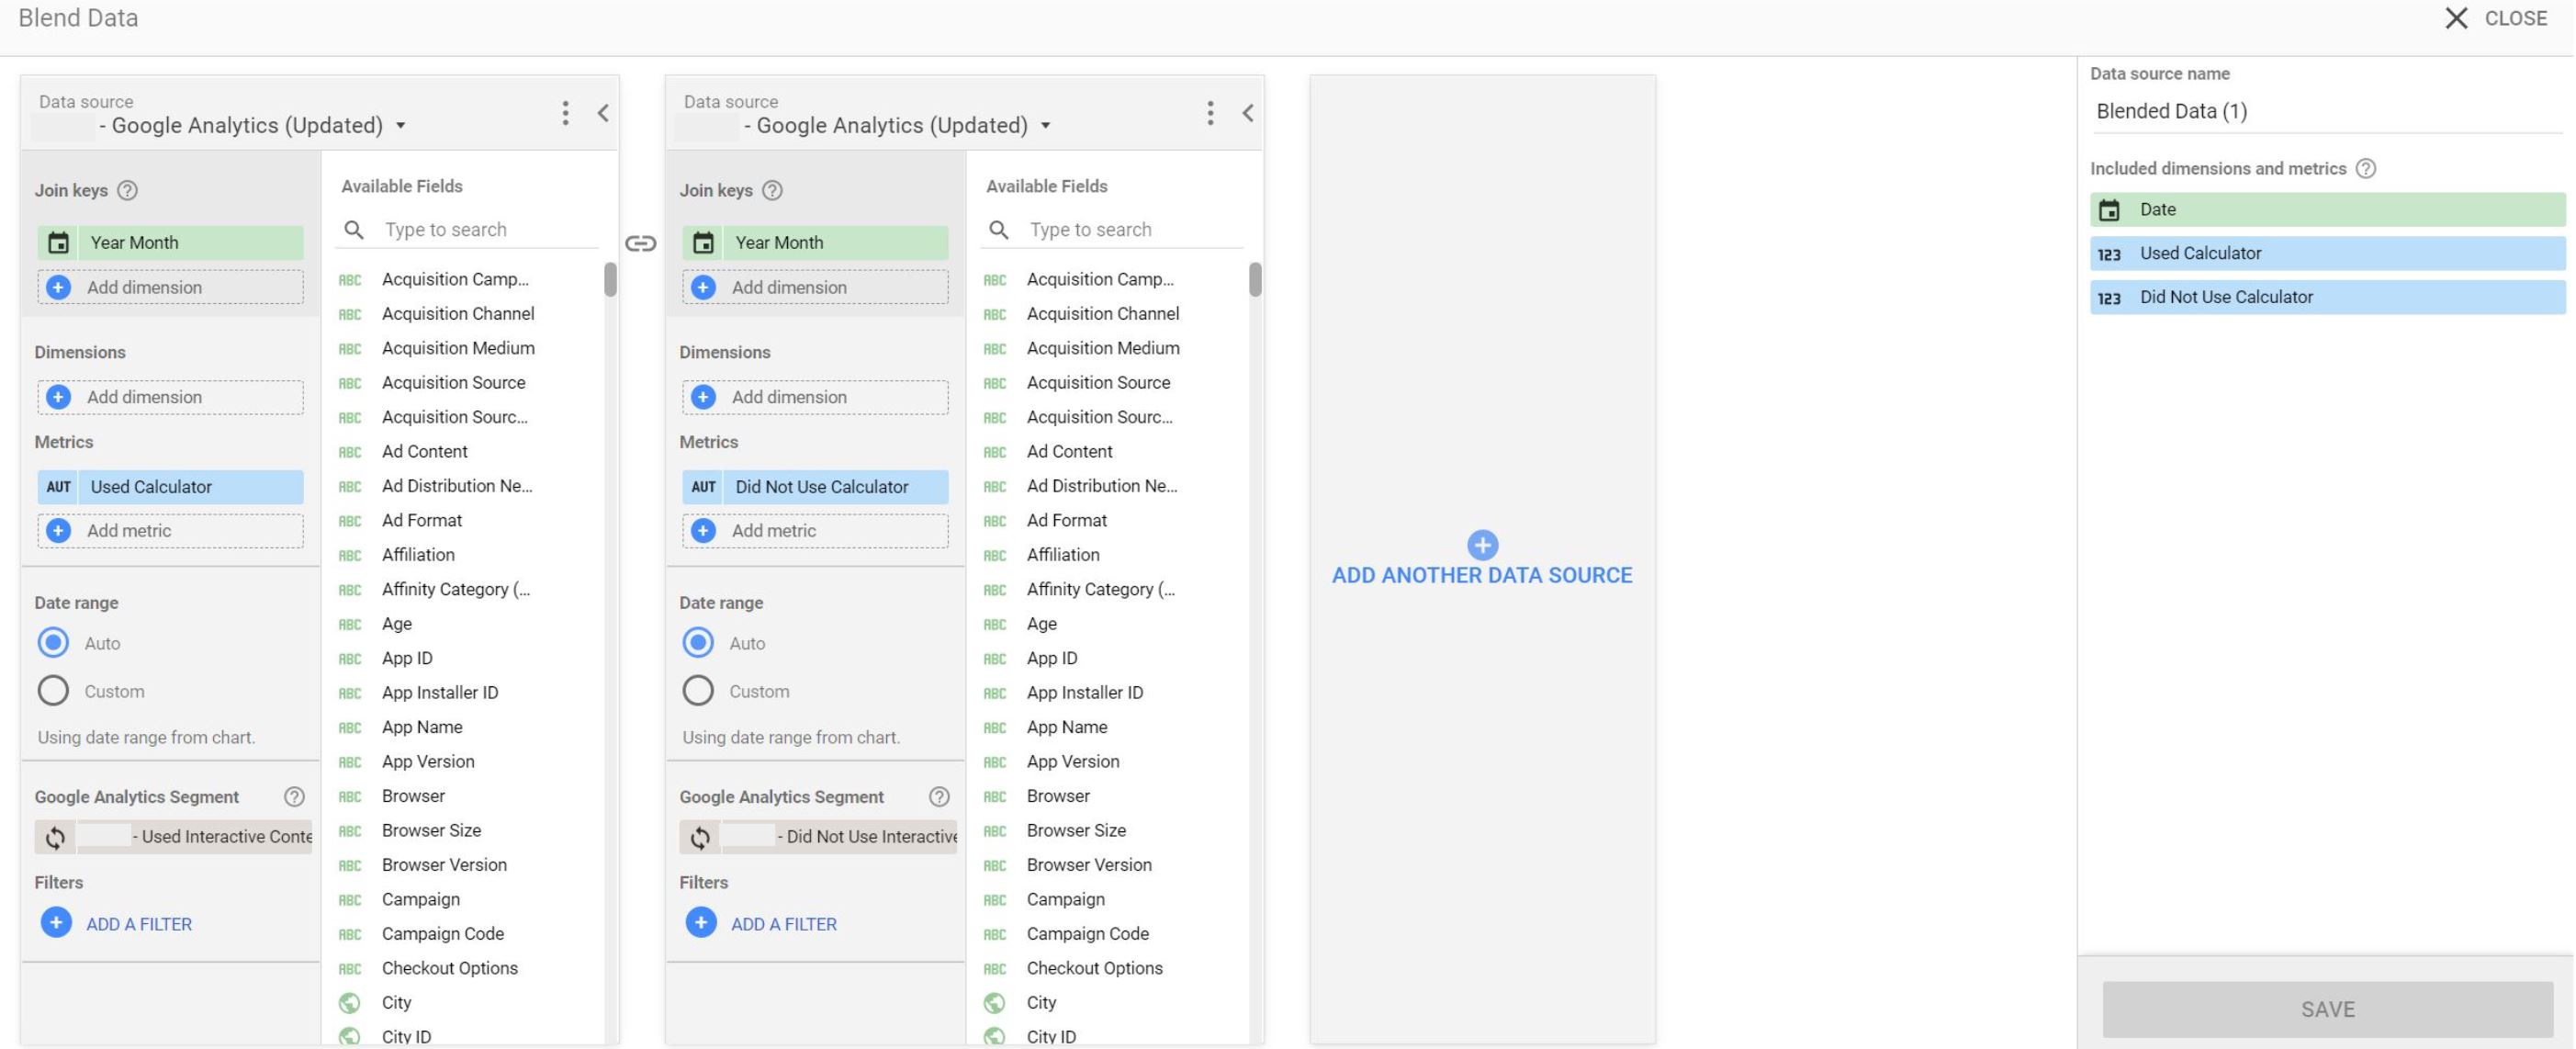Screen dimensions: 2576x1049
Task: Click the link icon joining the two data sources
Action: [x=641, y=243]
